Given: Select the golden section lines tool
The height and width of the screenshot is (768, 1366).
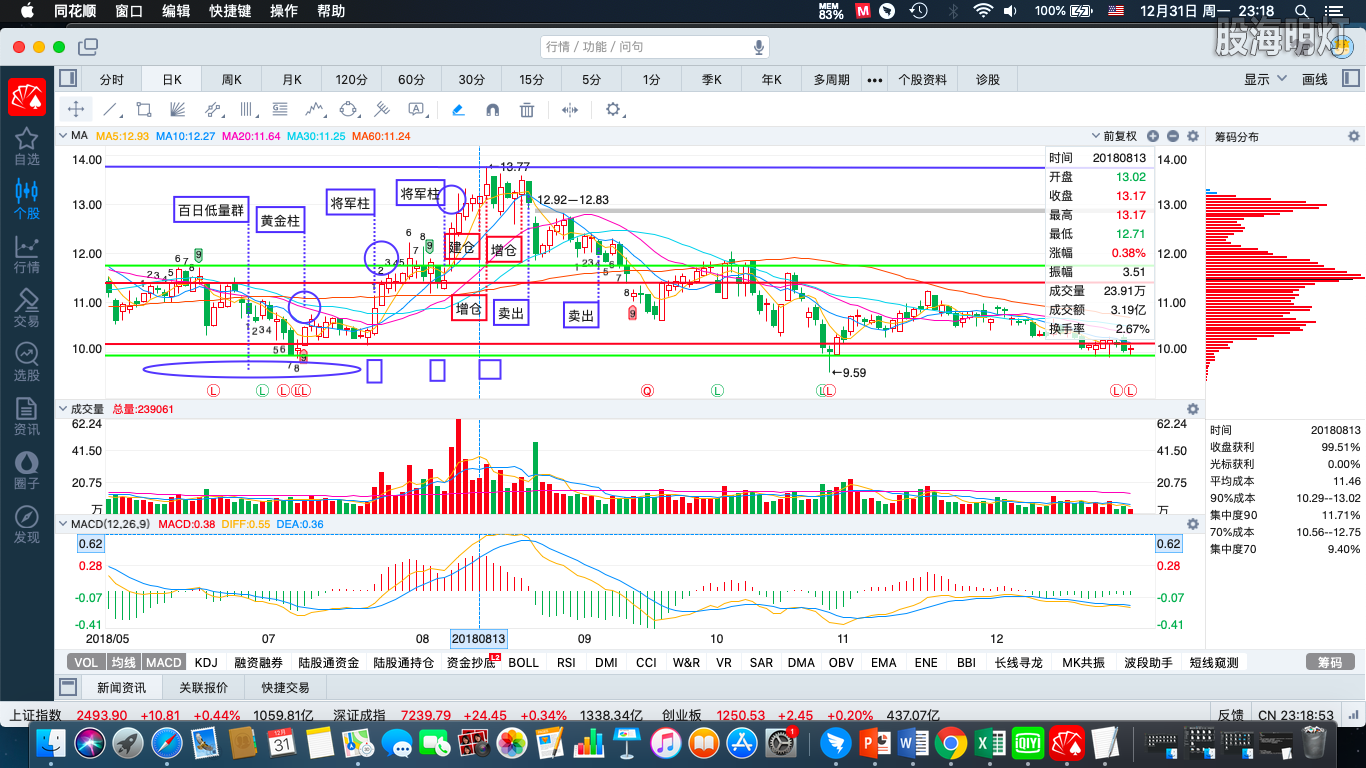Looking at the screenshot, I should point(280,110).
